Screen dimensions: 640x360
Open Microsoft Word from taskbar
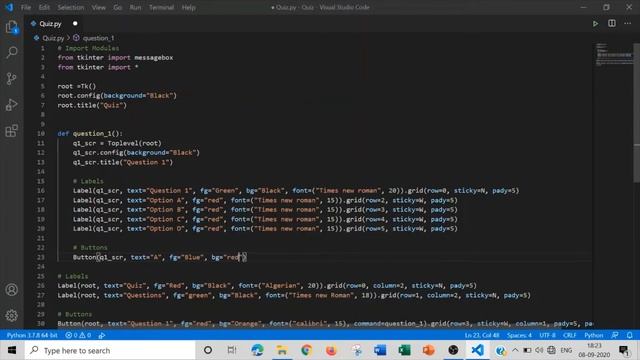click(380, 350)
